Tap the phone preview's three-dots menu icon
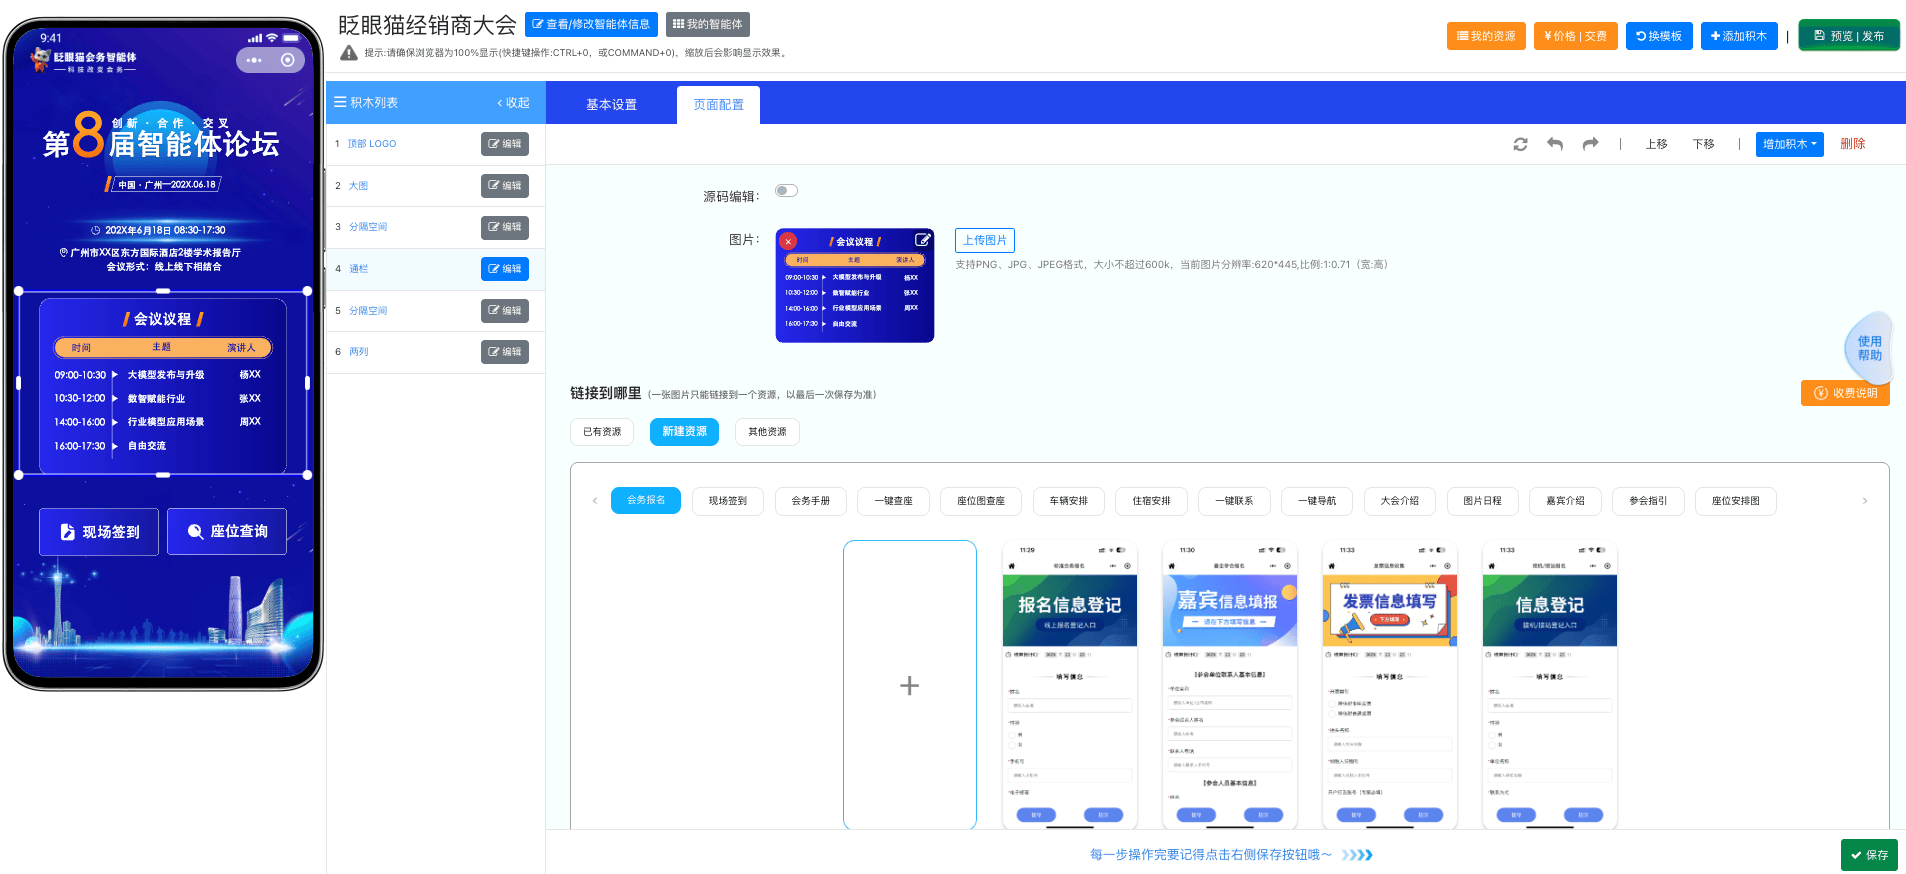 pos(254,60)
